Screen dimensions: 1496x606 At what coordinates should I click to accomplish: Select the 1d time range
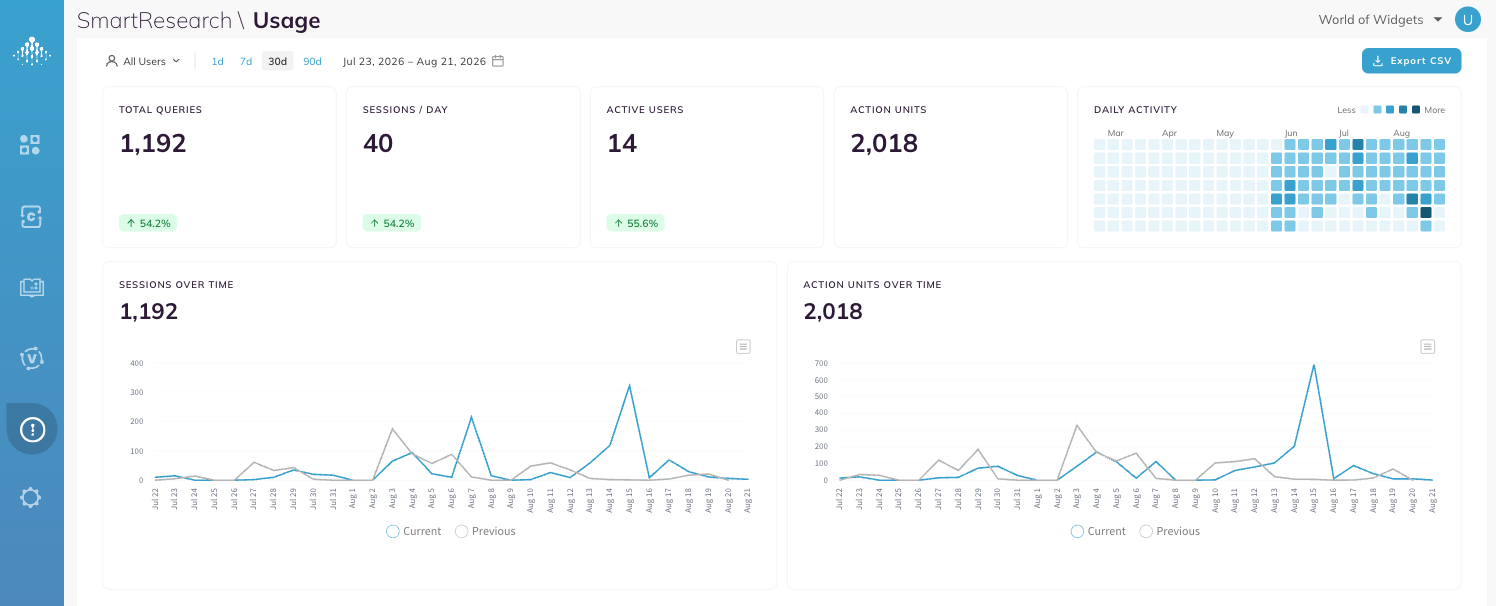pyautogui.click(x=217, y=61)
